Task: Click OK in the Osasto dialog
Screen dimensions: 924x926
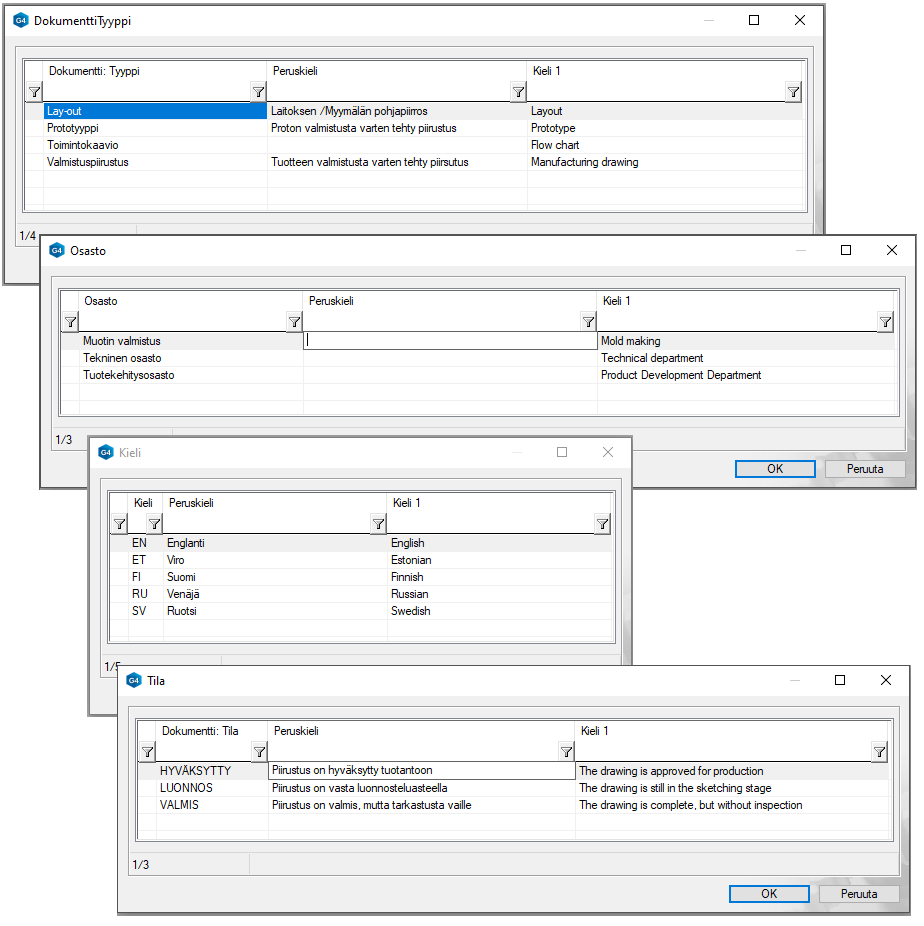Action: [x=775, y=469]
